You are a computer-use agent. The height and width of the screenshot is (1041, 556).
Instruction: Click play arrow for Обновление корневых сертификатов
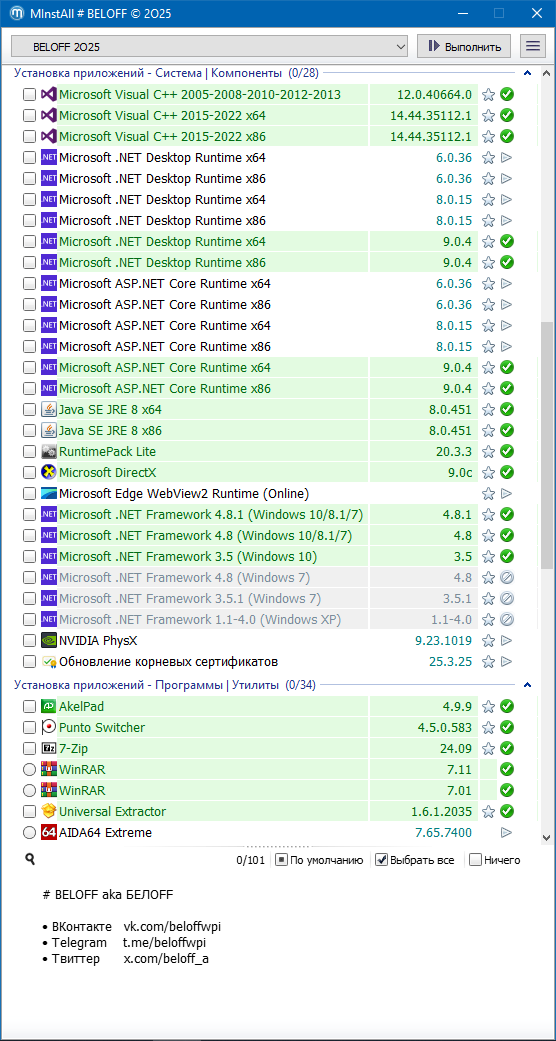tap(507, 662)
